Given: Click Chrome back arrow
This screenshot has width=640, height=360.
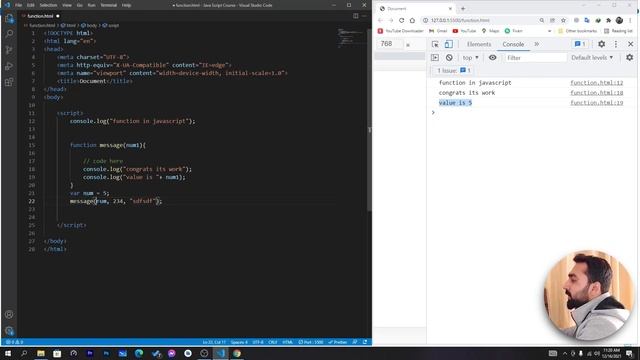Looking at the screenshot, I should coord(380,20).
